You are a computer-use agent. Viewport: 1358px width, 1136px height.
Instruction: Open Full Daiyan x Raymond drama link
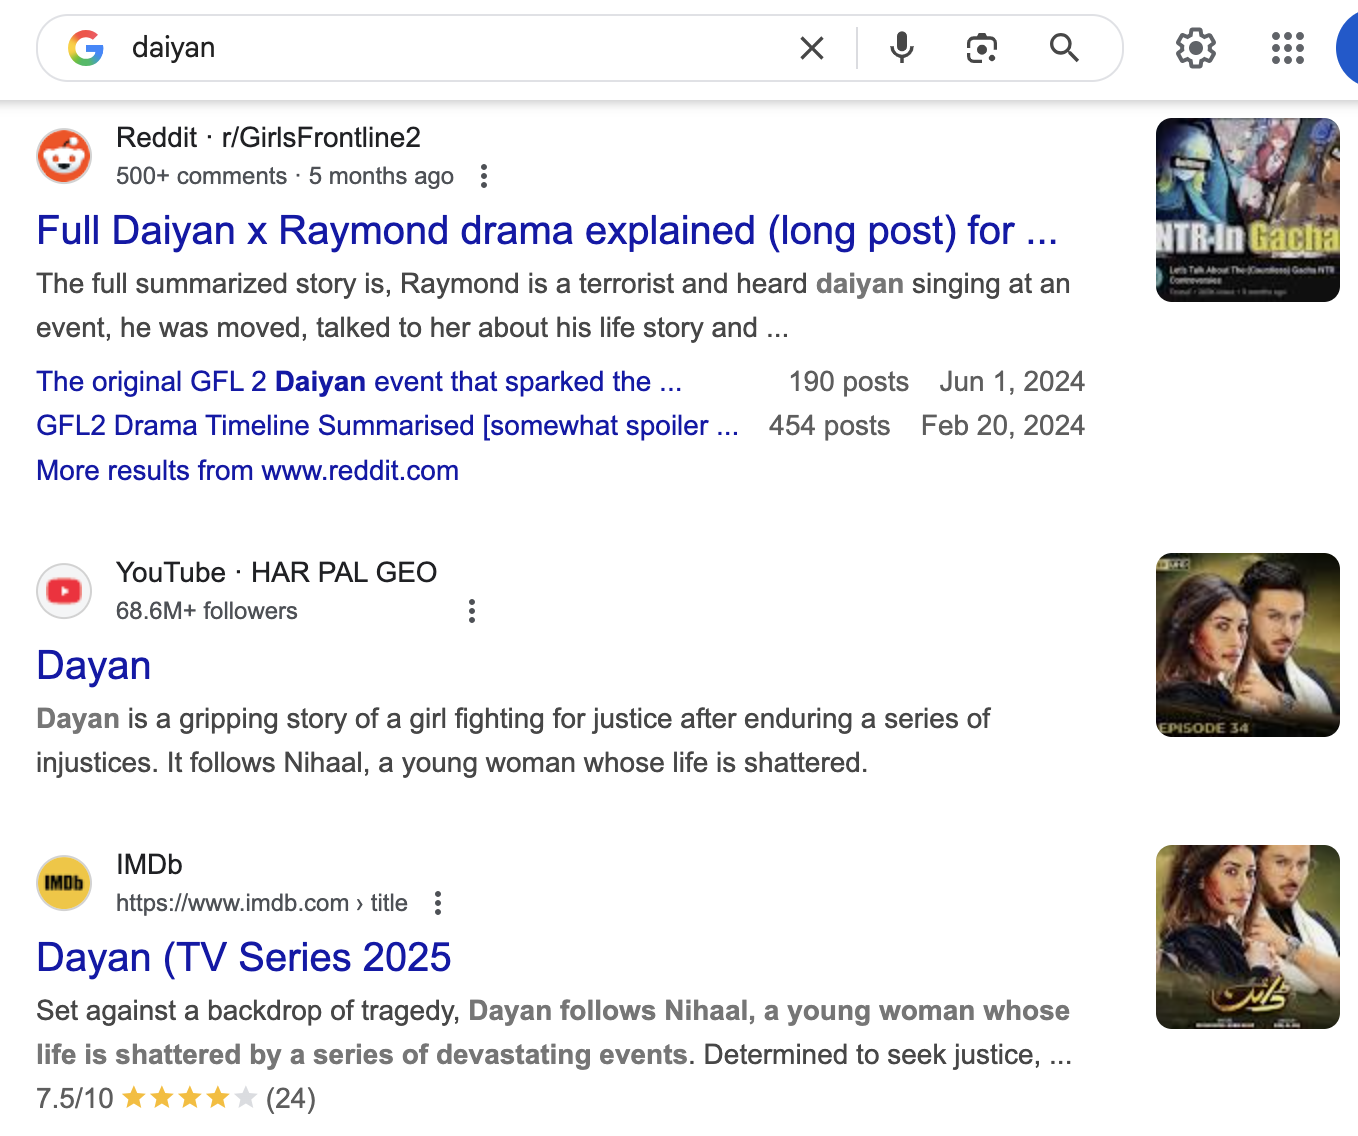point(547,231)
